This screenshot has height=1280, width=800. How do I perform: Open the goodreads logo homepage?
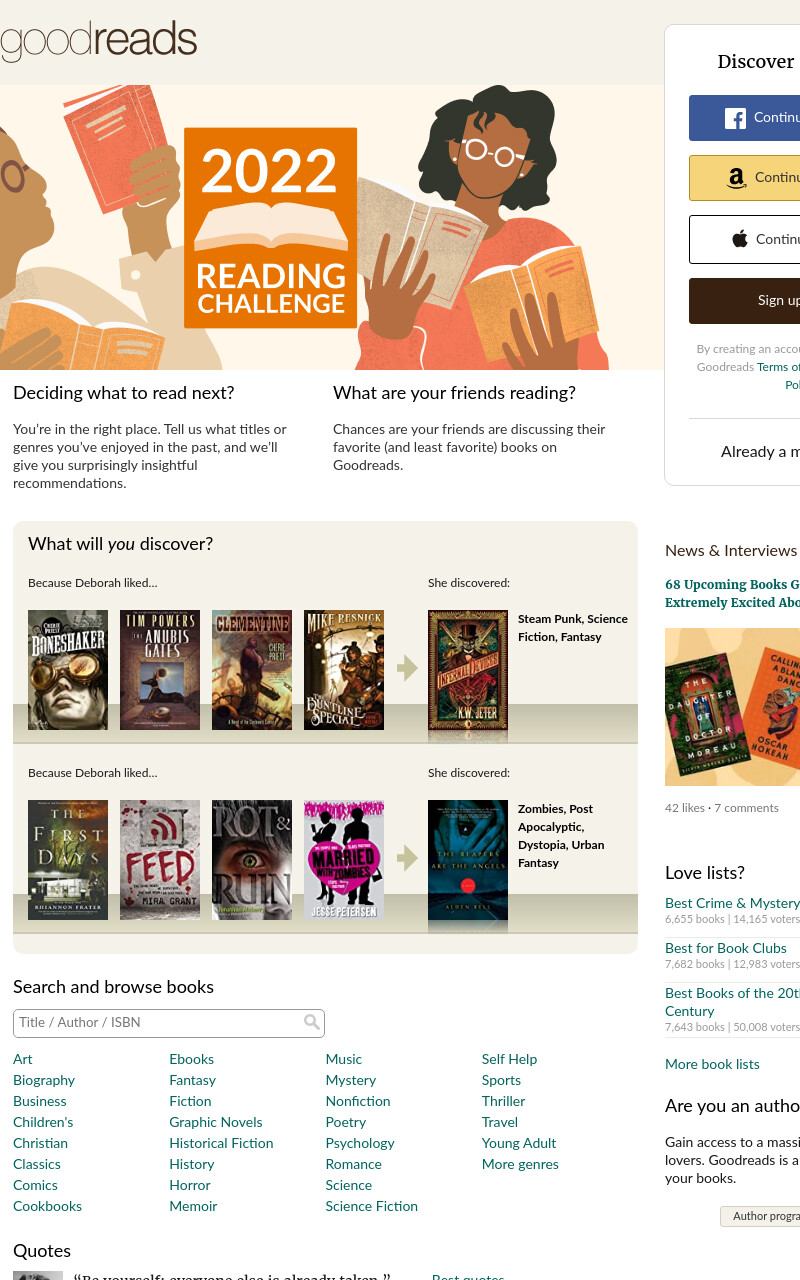(98, 42)
